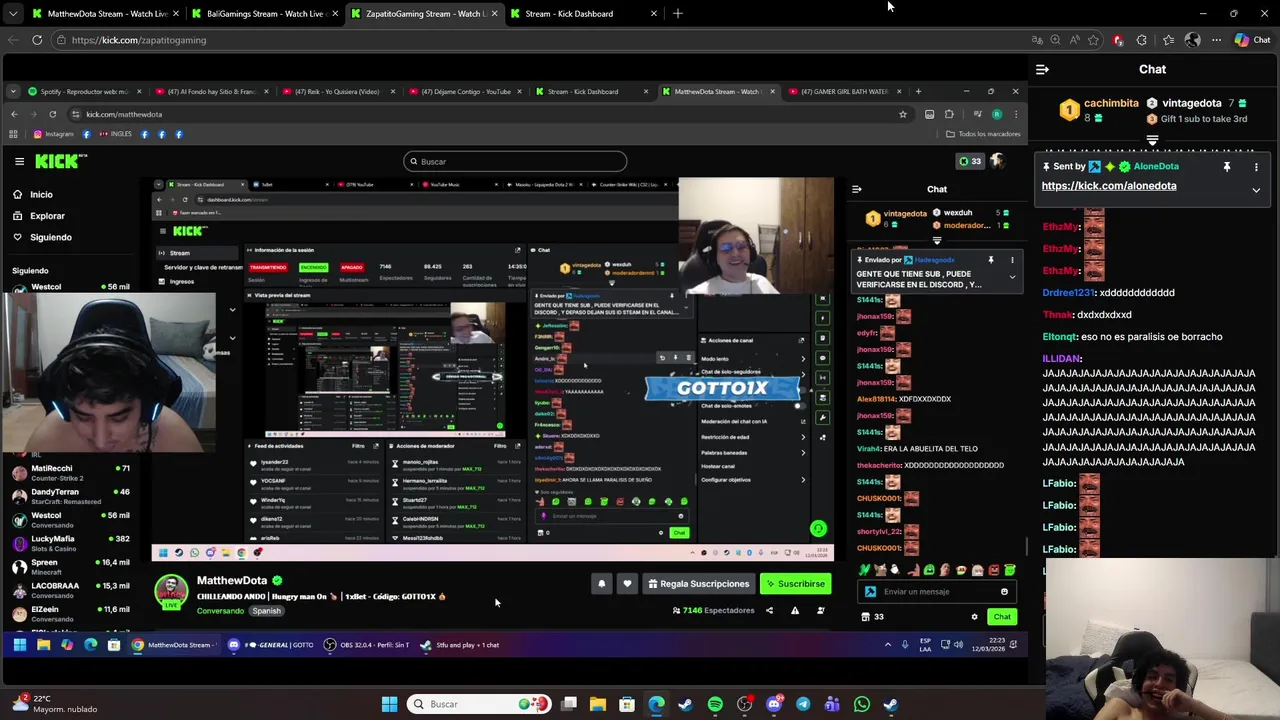Open the Stream - Kick Dashboard tab

point(584,14)
